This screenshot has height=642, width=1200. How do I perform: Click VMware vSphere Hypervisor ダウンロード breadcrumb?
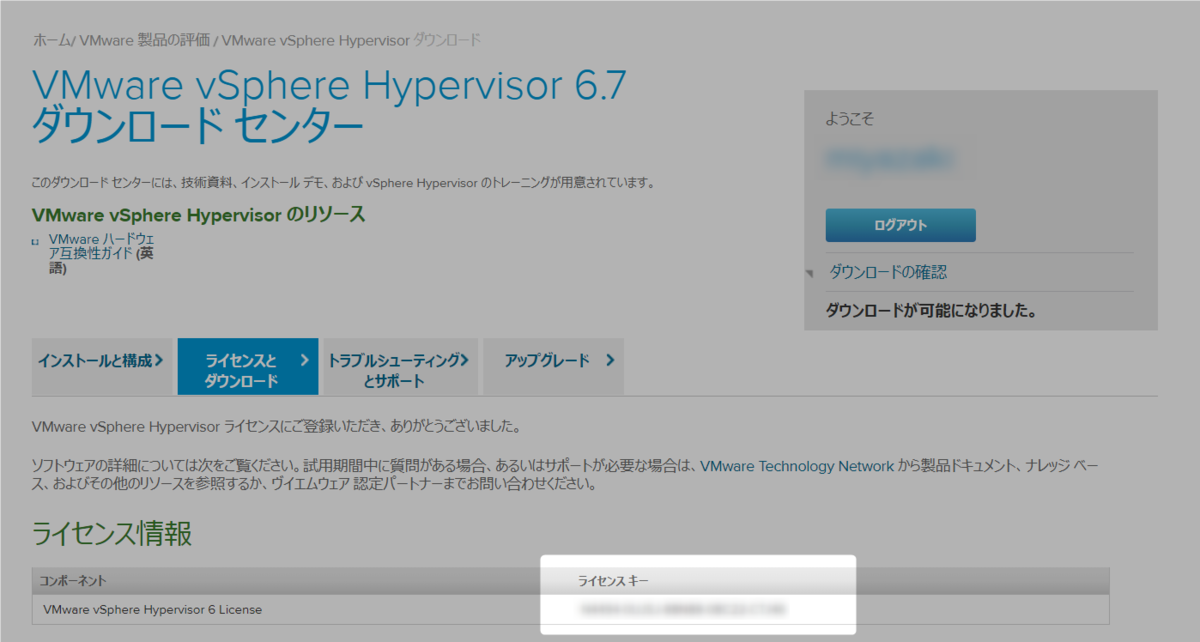[351, 40]
